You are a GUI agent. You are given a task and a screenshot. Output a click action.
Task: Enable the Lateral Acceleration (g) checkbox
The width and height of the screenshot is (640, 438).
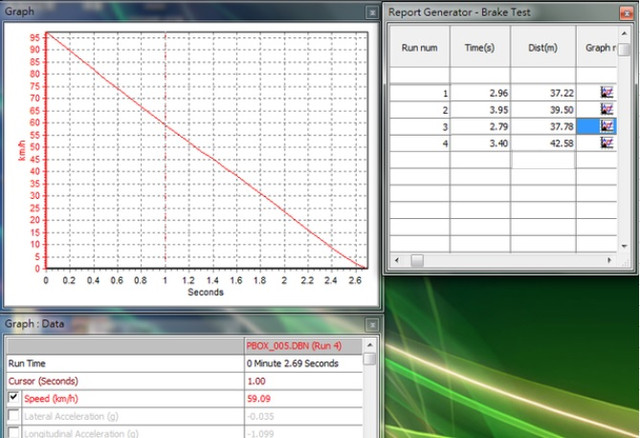13,416
